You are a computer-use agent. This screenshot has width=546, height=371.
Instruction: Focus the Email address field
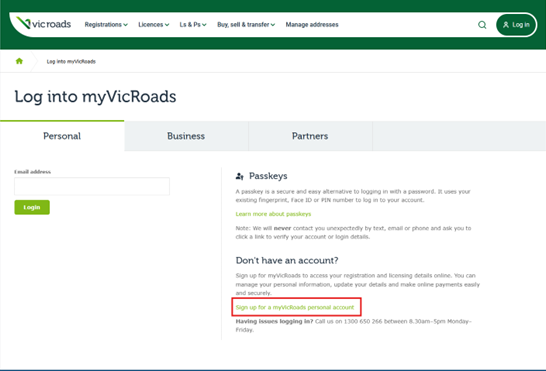(x=92, y=186)
